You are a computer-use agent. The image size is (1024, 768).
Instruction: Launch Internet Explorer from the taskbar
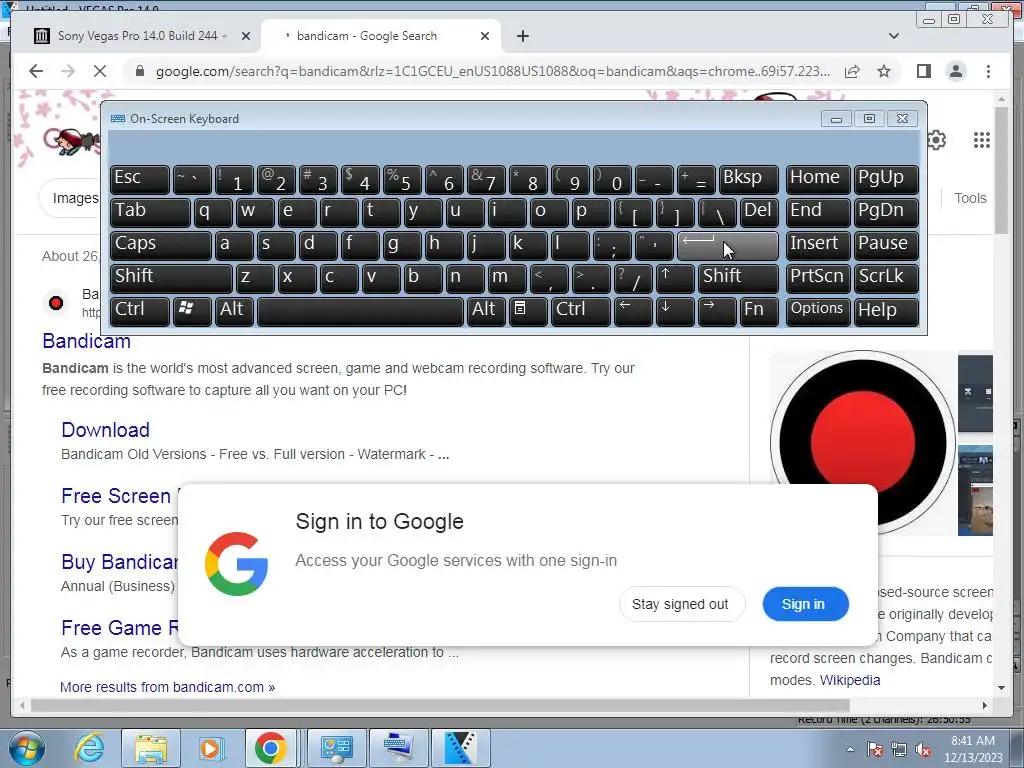point(89,748)
